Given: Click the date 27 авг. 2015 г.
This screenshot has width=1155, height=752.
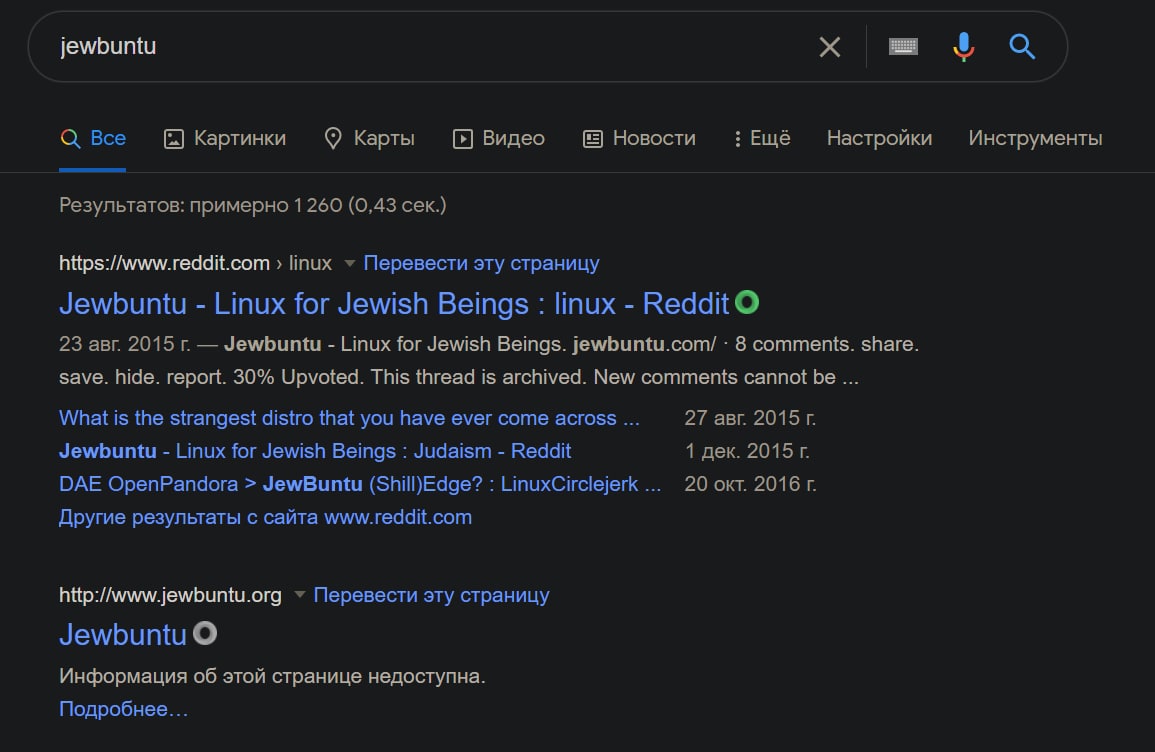Looking at the screenshot, I should (750, 418).
